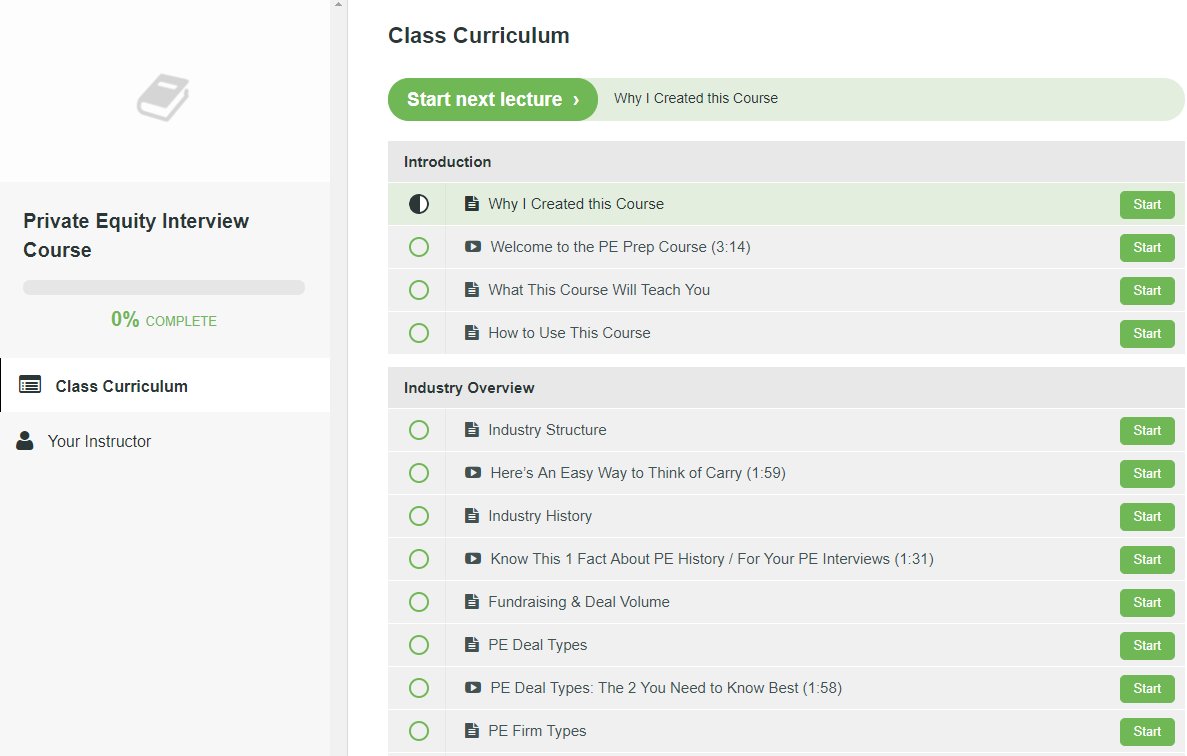The width and height of the screenshot is (1187, 756).
Task: Open the Class Curriculum sidebar tab
Action: (121, 386)
